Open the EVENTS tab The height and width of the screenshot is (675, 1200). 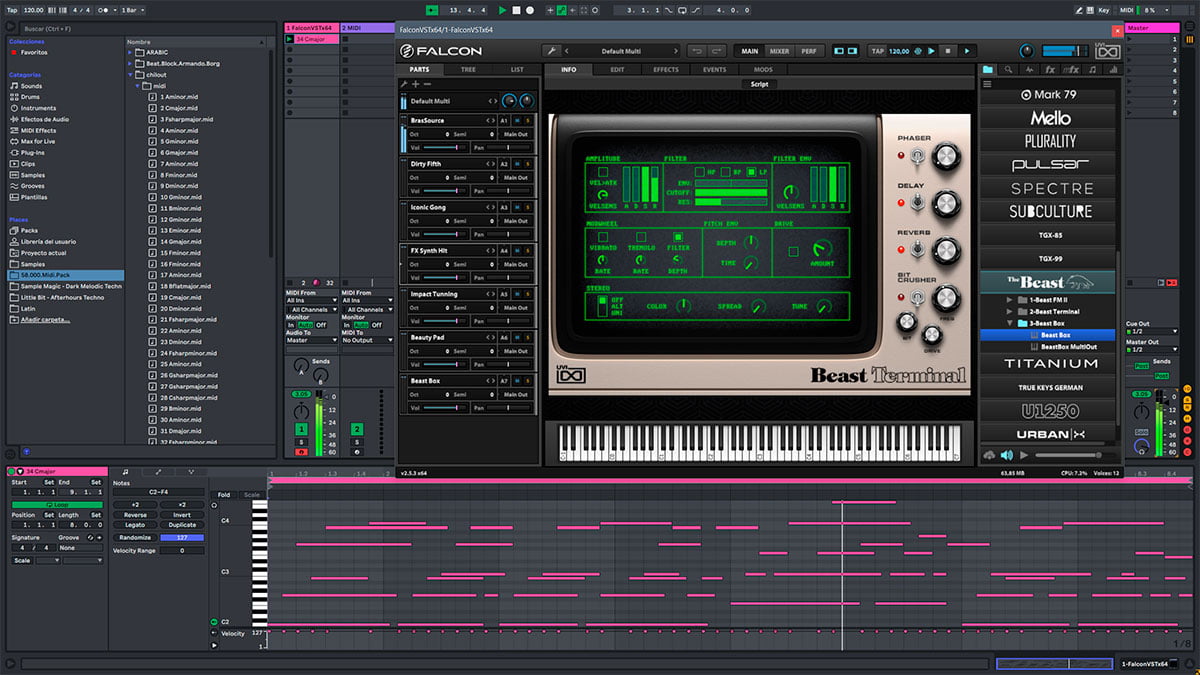click(x=714, y=70)
